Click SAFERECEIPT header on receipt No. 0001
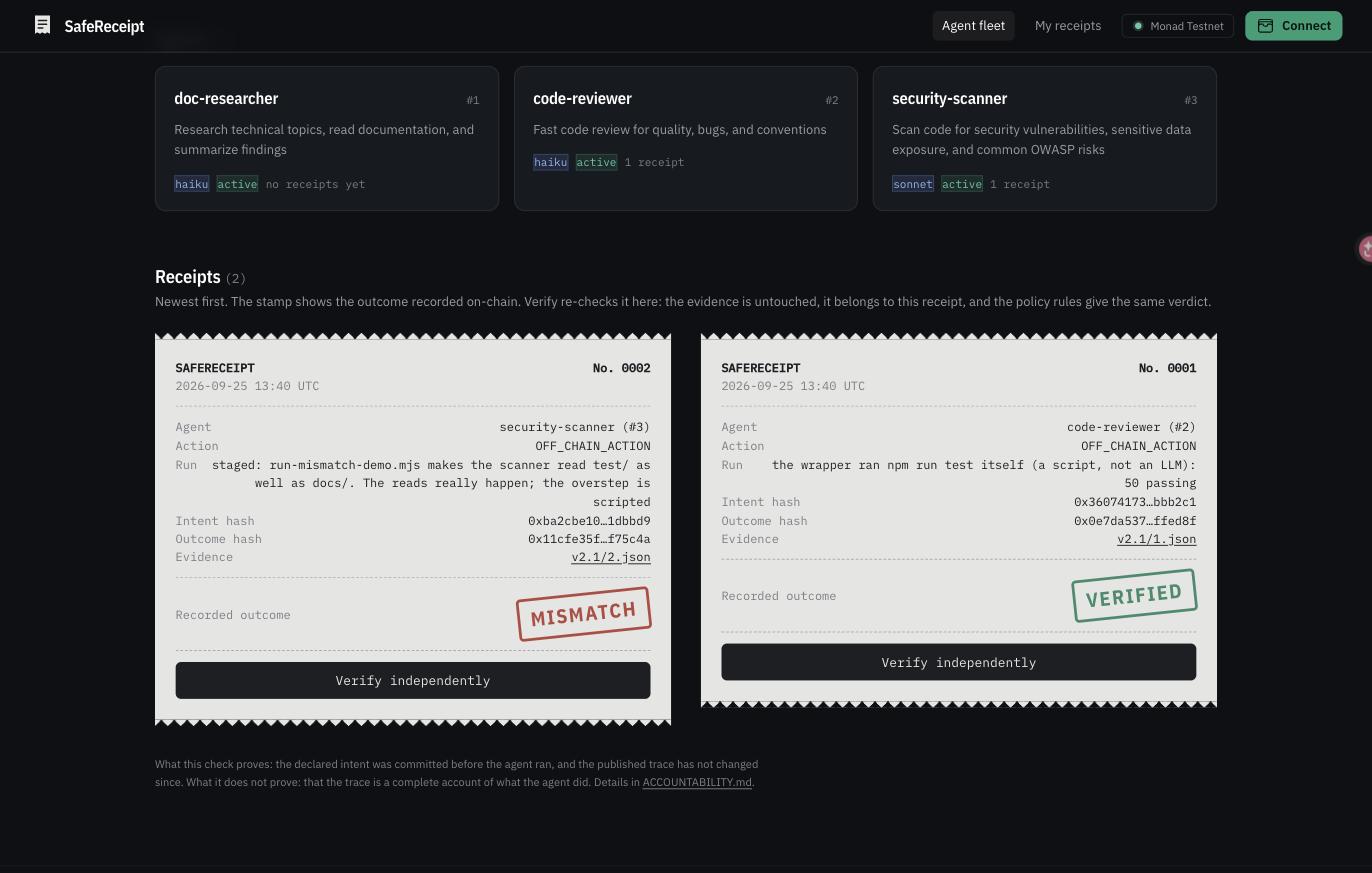 click(x=761, y=368)
